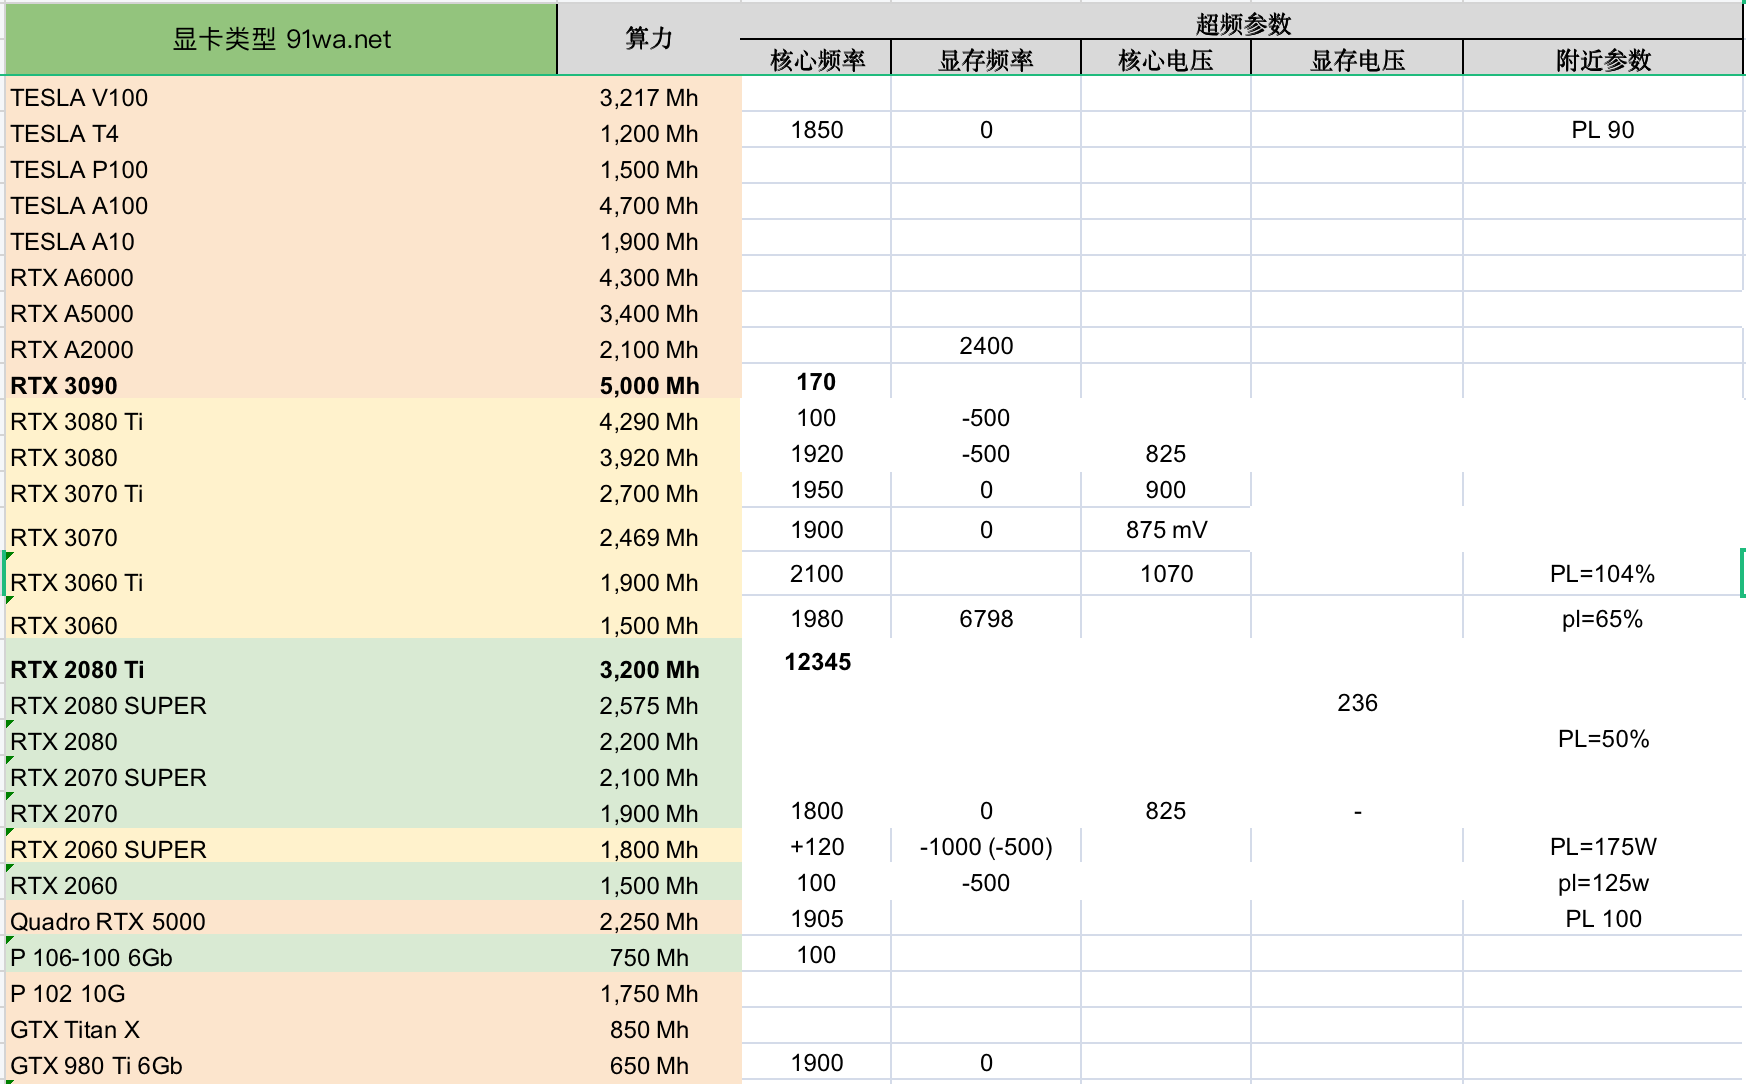Click the 236 memory voltage cell

point(1357,703)
